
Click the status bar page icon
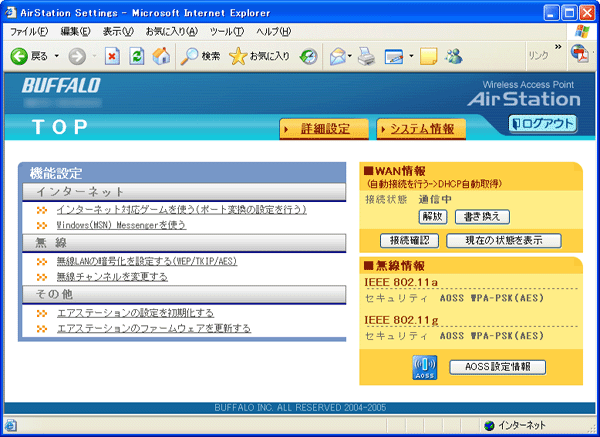11,425
